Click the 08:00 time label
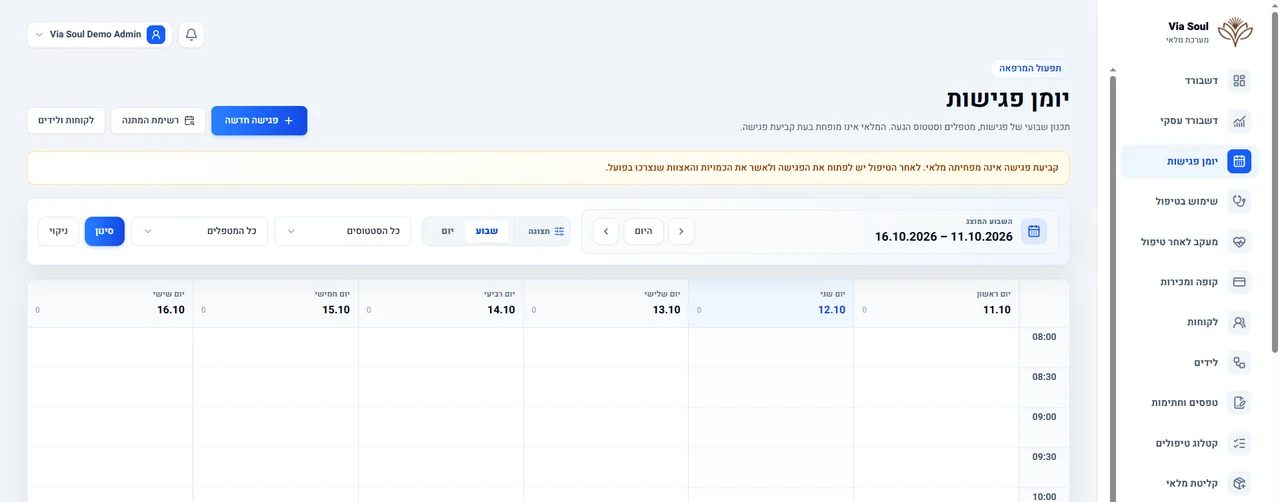Viewport: 1280px width, 502px height. pos(1044,337)
